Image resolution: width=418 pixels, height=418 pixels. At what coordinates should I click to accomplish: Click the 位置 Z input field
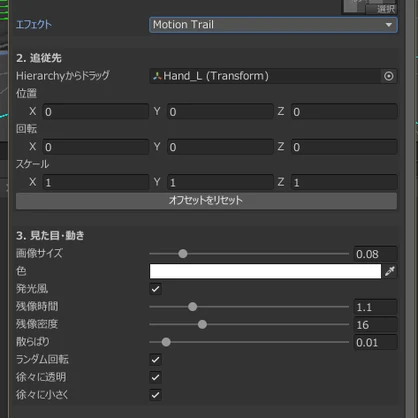pyautogui.click(x=344, y=112)
